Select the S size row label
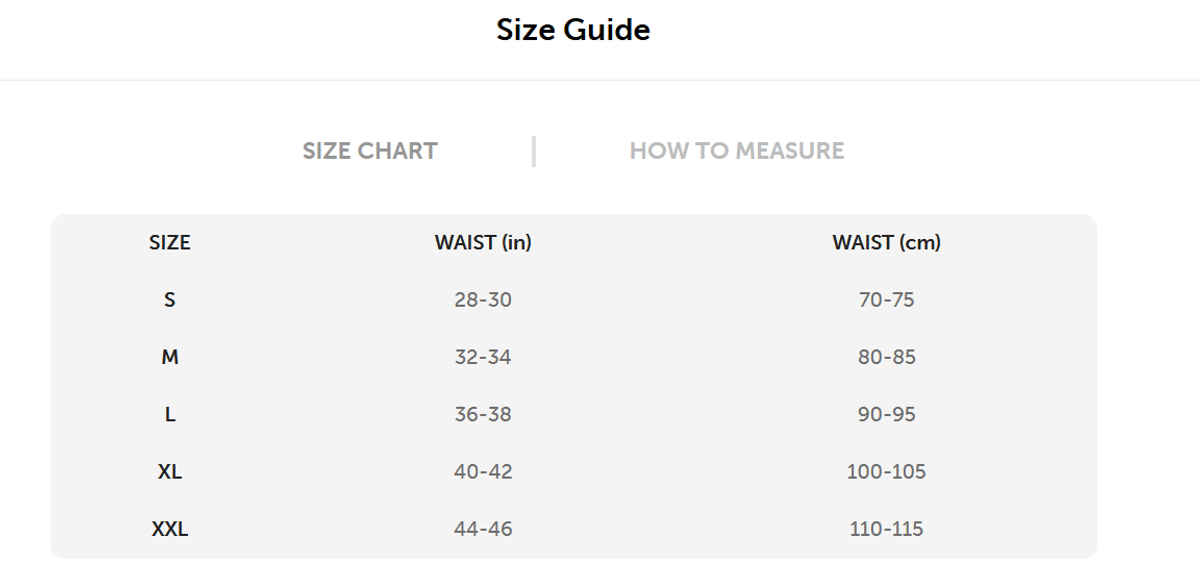 pyautogui.click(x=170, y=300)
